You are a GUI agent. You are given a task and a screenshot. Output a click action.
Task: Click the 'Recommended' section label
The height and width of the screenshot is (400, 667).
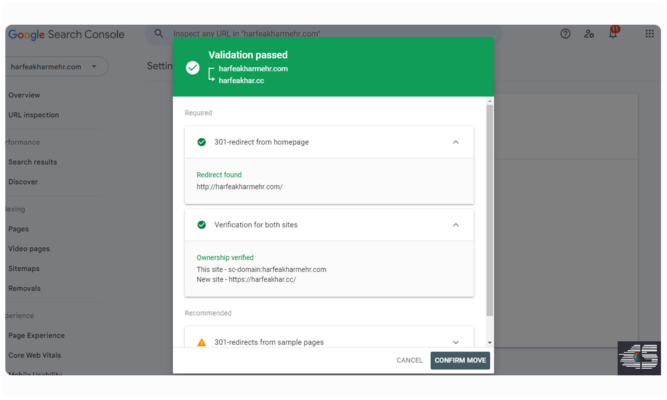pos(208,313)
